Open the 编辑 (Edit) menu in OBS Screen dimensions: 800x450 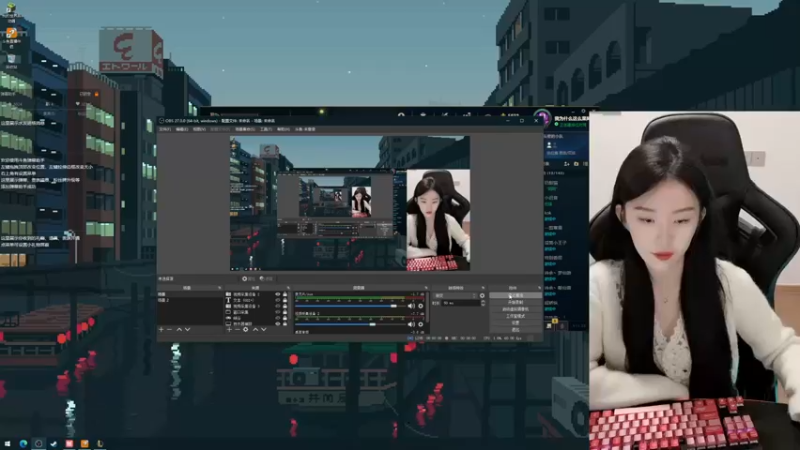tap(182, 129)
